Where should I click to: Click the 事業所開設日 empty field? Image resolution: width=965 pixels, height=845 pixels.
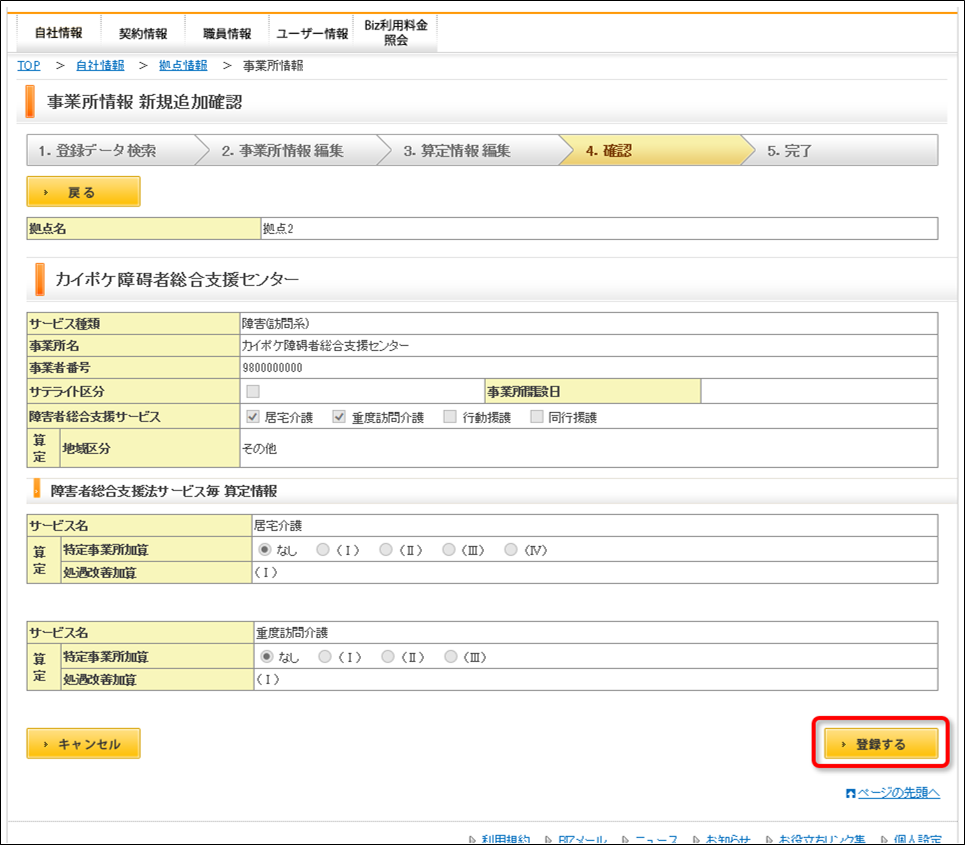(819, 391)
